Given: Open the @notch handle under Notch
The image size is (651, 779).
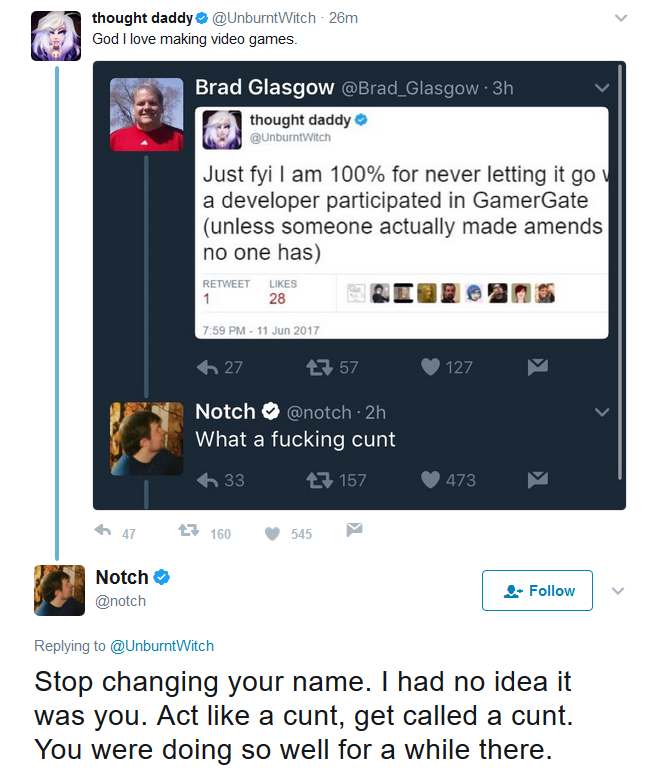Looking at the screenshot, I should pyautogui.click(x=120, y=601).
